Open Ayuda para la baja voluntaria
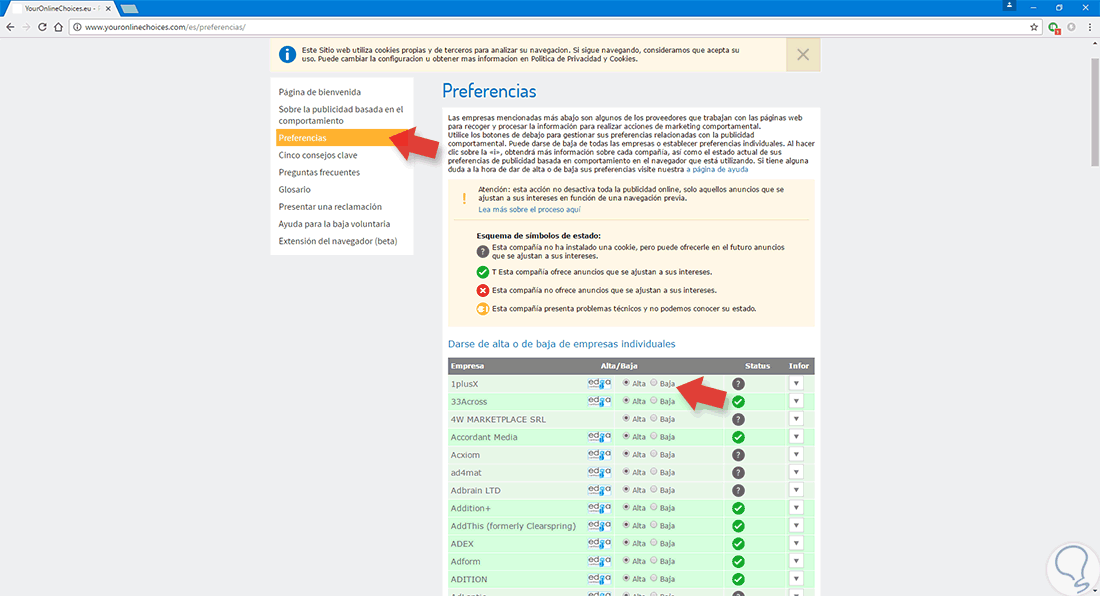 334,224
